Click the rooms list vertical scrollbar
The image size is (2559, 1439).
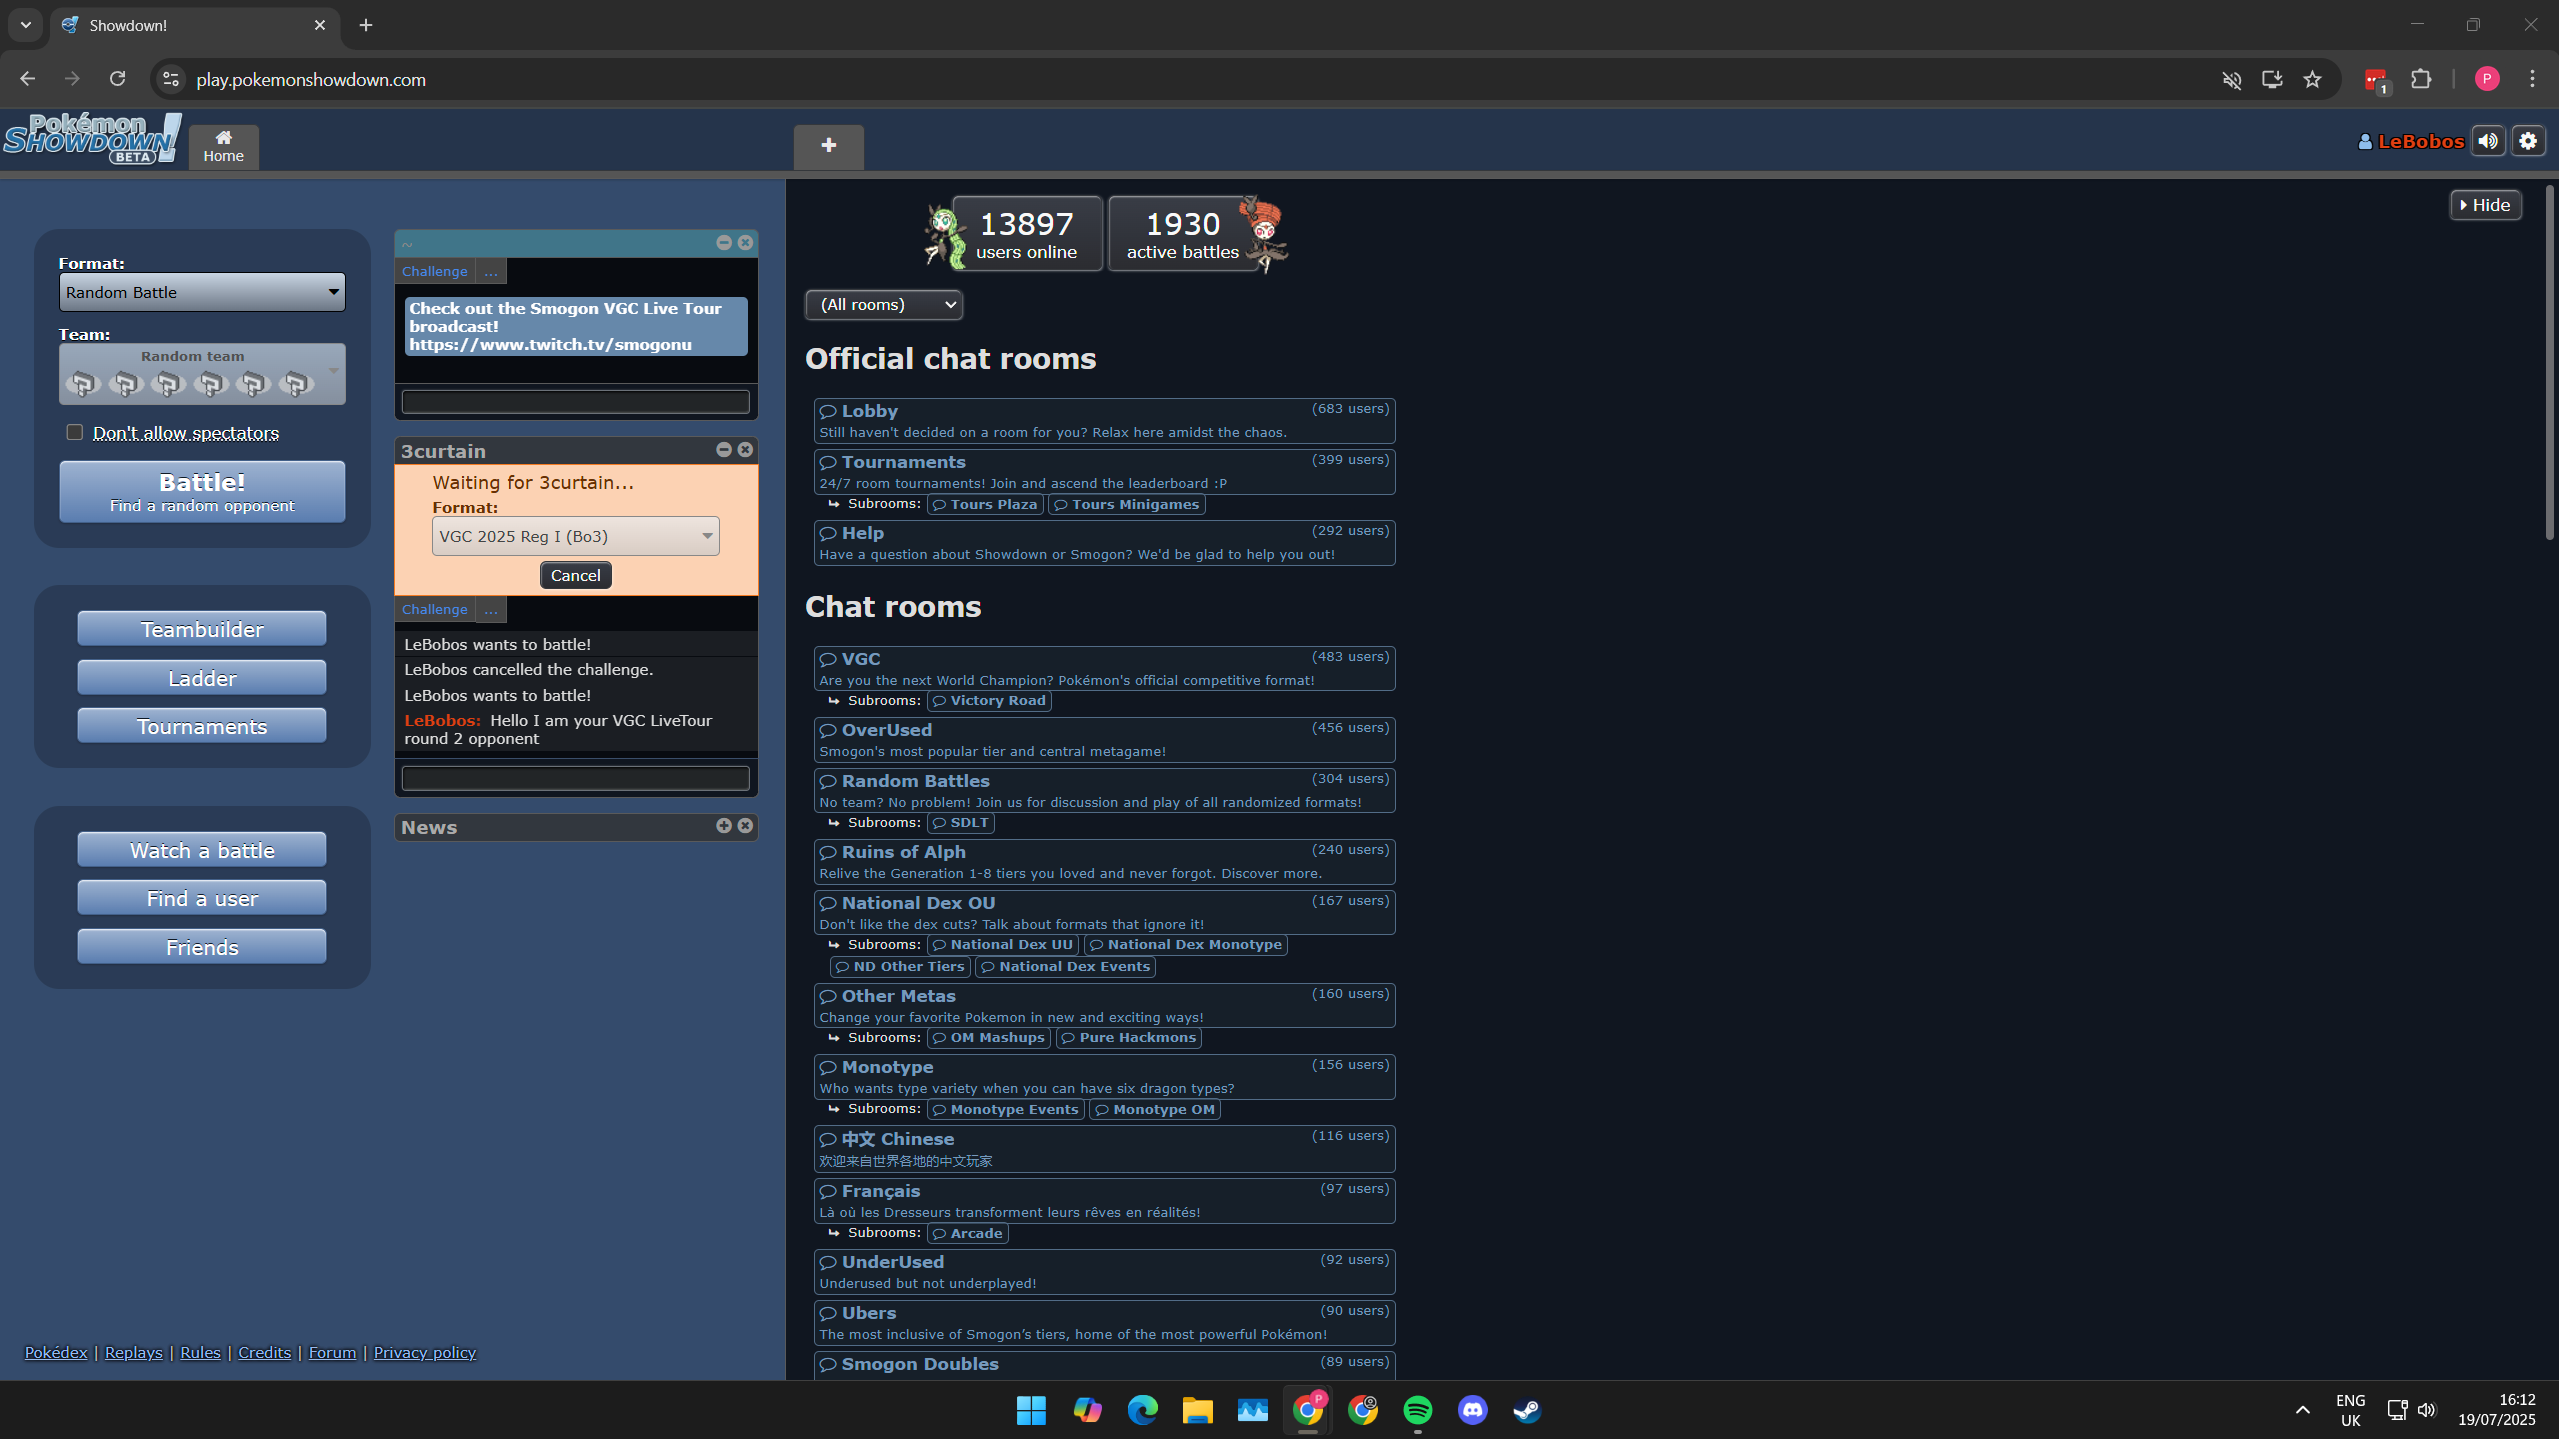(2549, 362)
